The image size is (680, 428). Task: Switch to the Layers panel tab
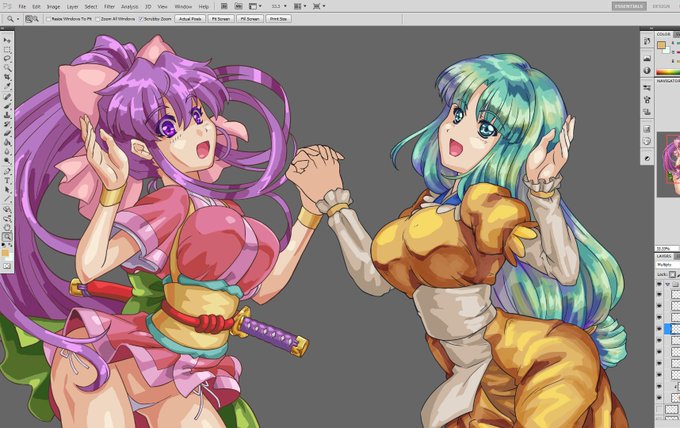pos(664,256)
